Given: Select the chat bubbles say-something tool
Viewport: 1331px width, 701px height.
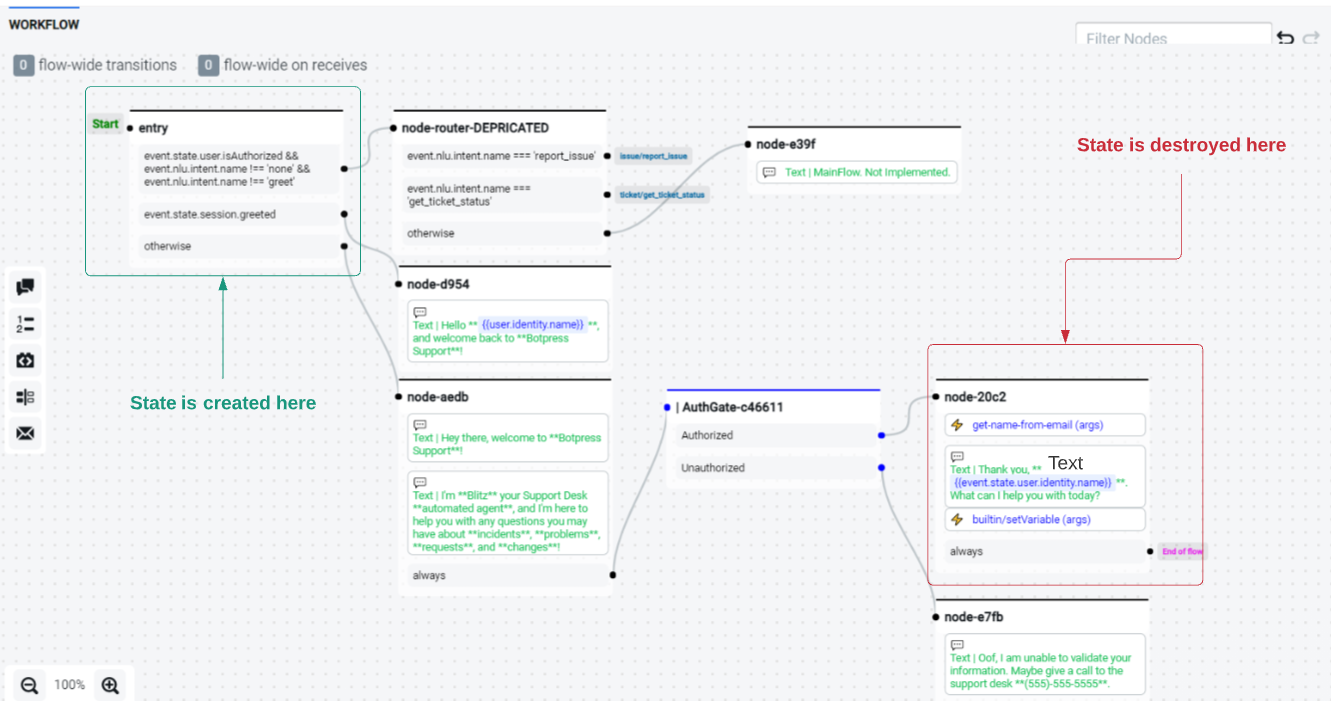Looking at the screenshot, I should point(25,288).
